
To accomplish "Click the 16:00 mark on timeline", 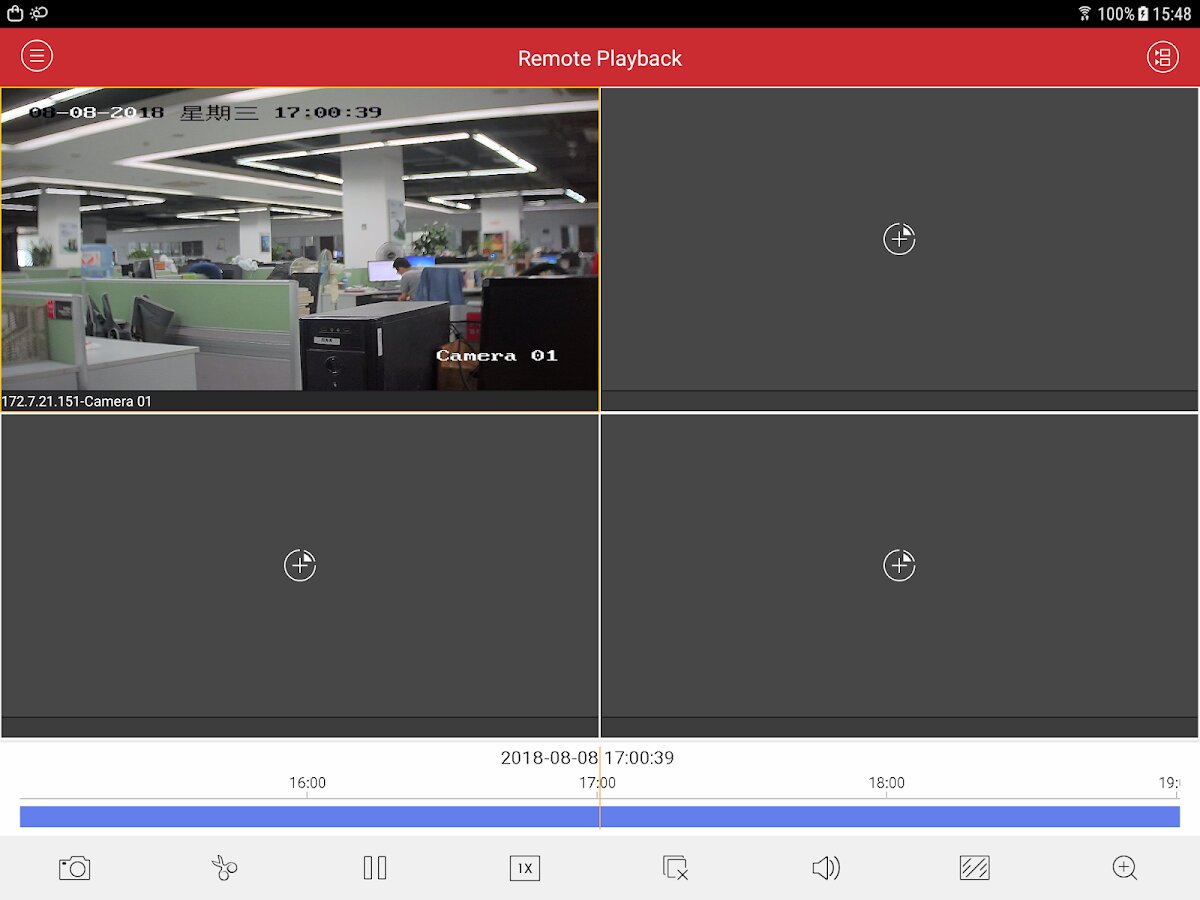I will tap(307, 783).
